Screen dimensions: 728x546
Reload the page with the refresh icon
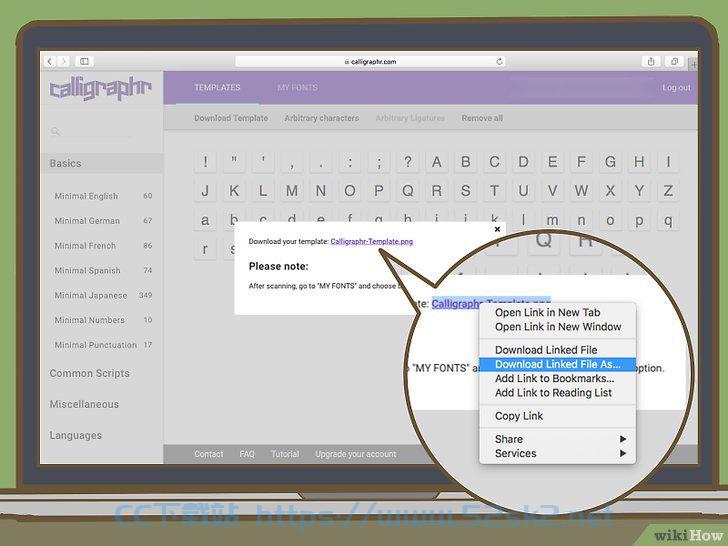[x=500, y=61]
